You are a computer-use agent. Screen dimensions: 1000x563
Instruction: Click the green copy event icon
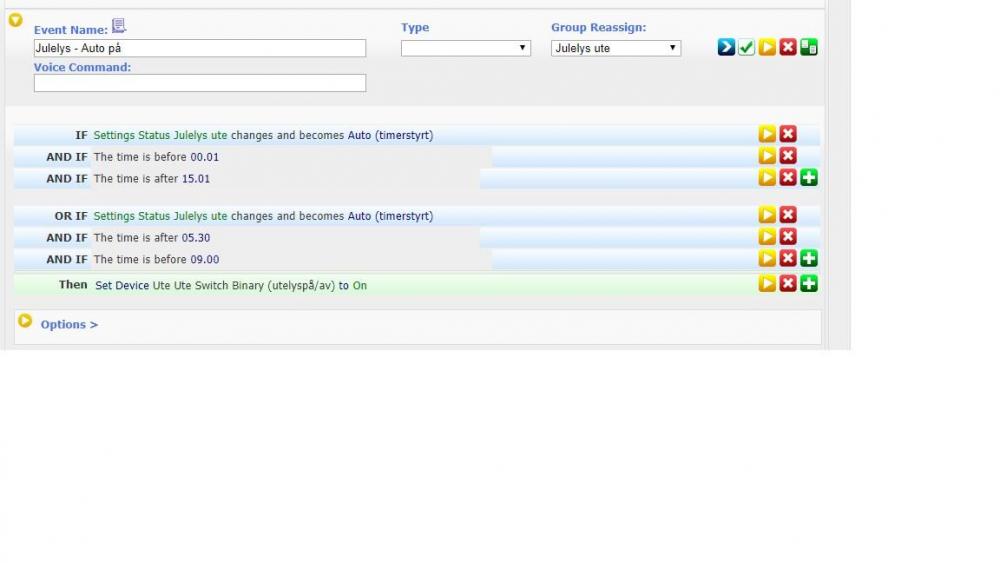[x=809, y=47]
